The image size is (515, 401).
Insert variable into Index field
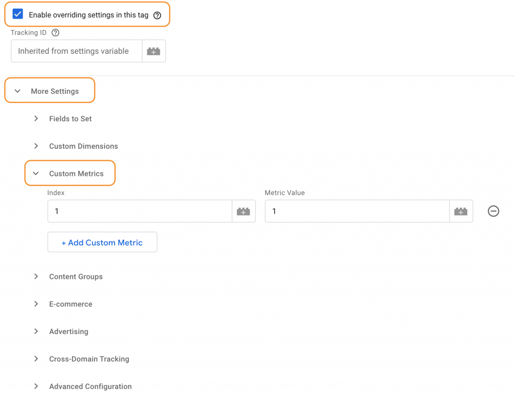(243, 211)
